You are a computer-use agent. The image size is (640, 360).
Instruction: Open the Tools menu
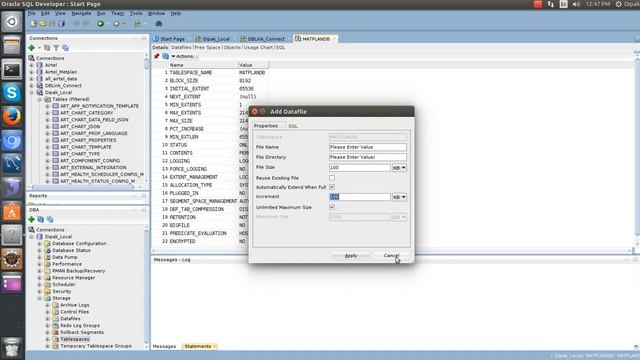tap(136, 13)
